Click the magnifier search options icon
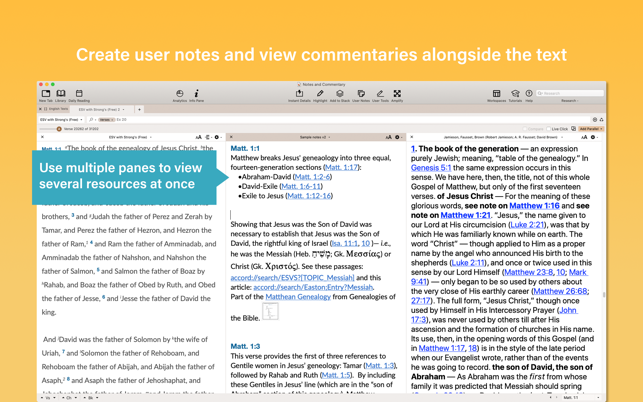The height and width of the screenshot is (402, 643). click(92, 119)
